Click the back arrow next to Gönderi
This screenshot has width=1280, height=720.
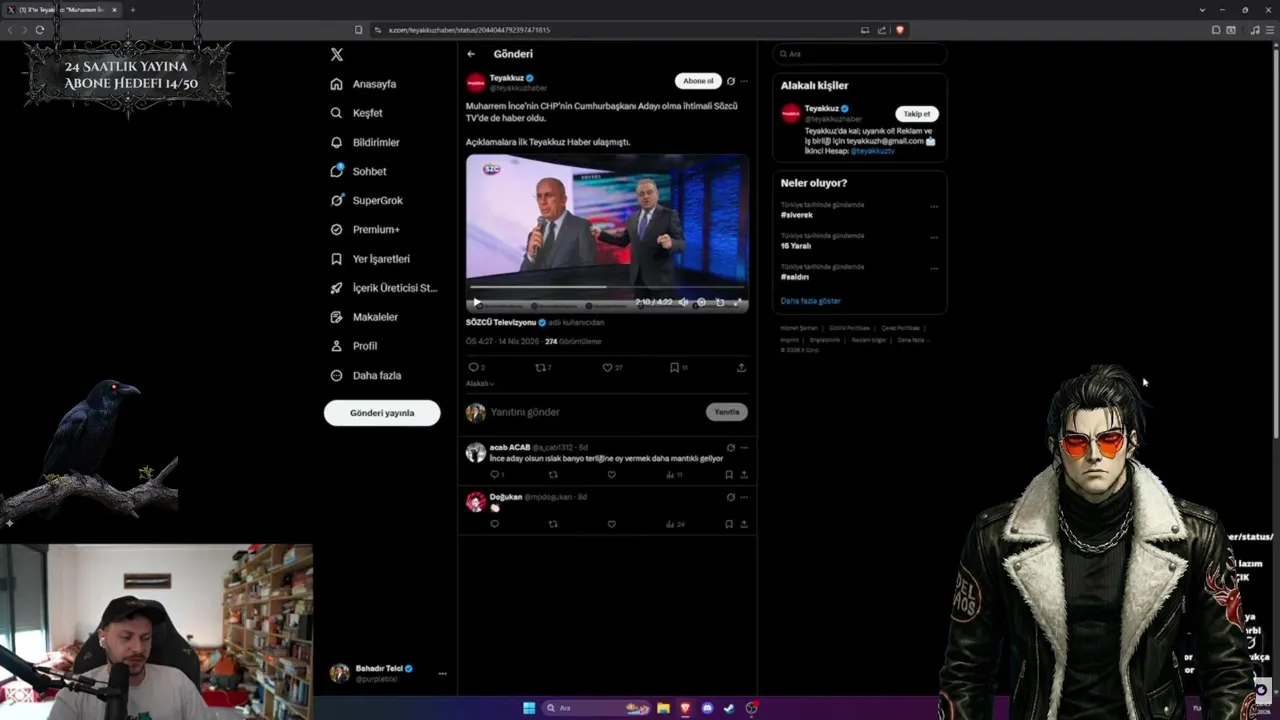pos(471,54)
